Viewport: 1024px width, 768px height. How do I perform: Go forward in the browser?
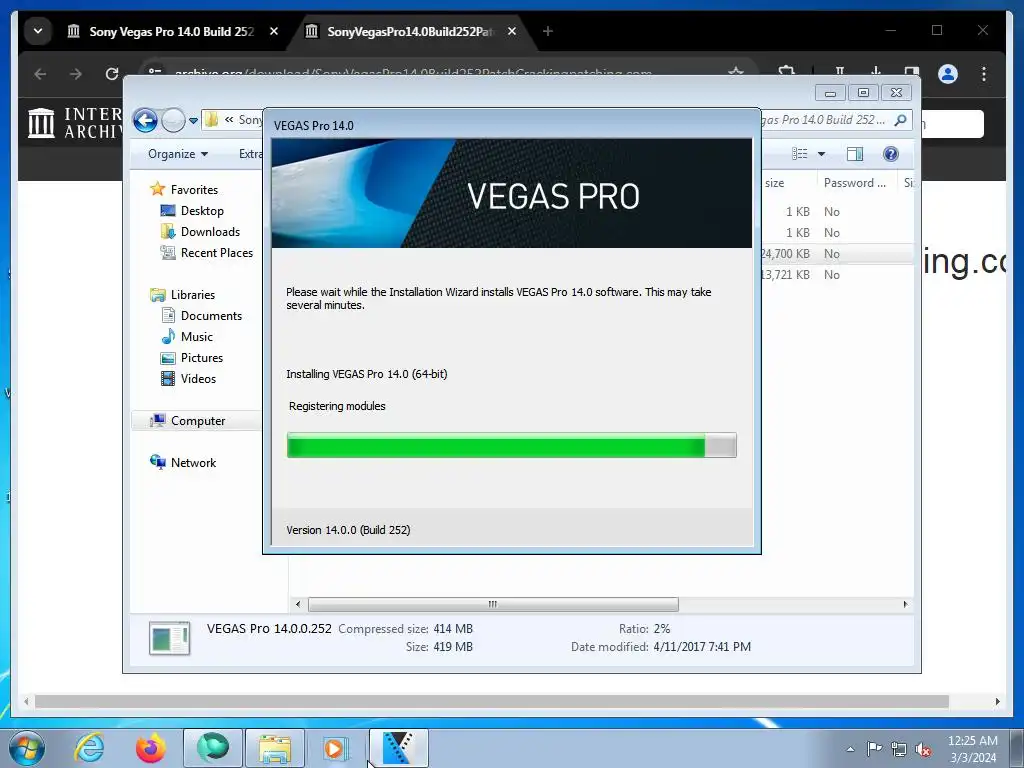(76, 74)
